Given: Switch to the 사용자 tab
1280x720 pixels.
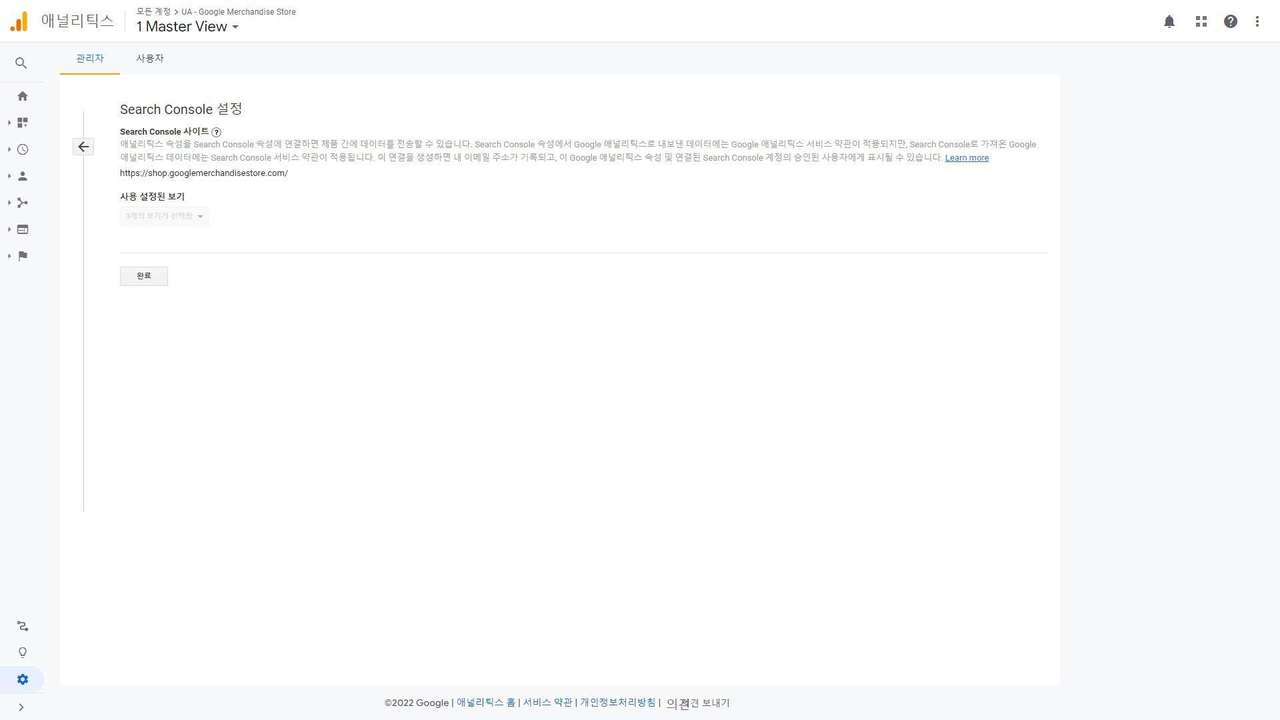Looking at the screenshot, I should click(150, 58).
